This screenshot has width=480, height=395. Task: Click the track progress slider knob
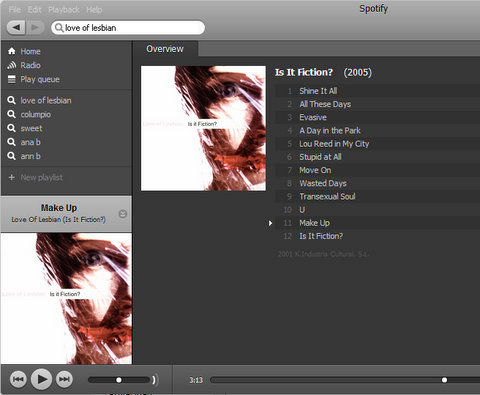click(444, 380)
